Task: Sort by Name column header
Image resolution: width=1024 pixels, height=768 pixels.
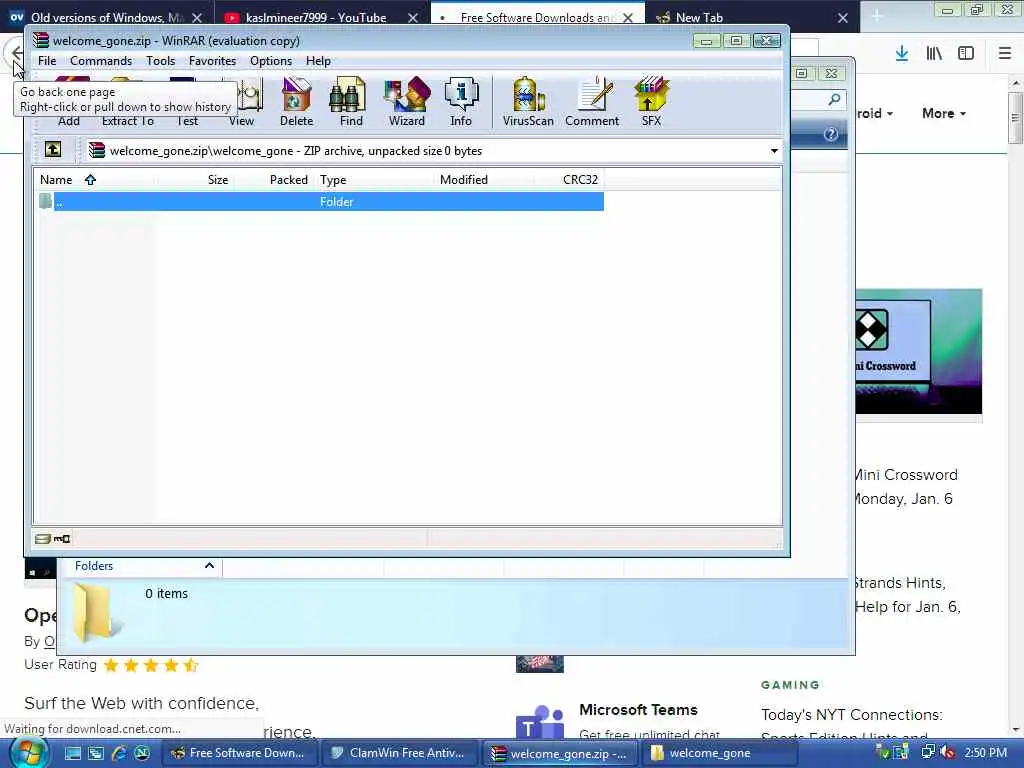Action: (x=93, y=180)
